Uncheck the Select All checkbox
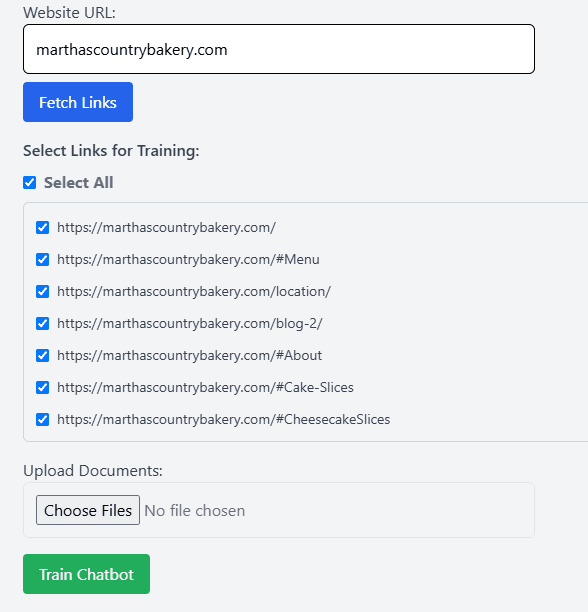Image resolution: width=588 pixels, height=612 pixels. 30,182
